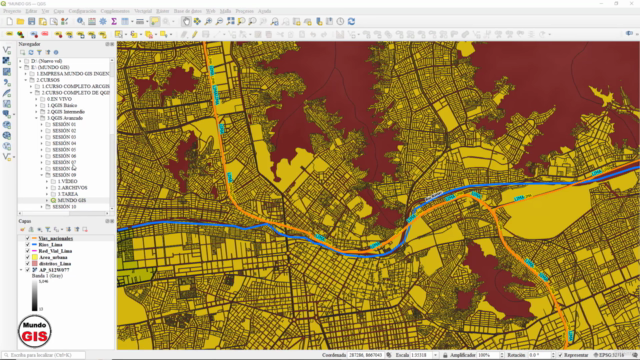Viewport: 640px width, 360px height.
Task: Select the Rios_Lima layer name
Action: point(51,245)
